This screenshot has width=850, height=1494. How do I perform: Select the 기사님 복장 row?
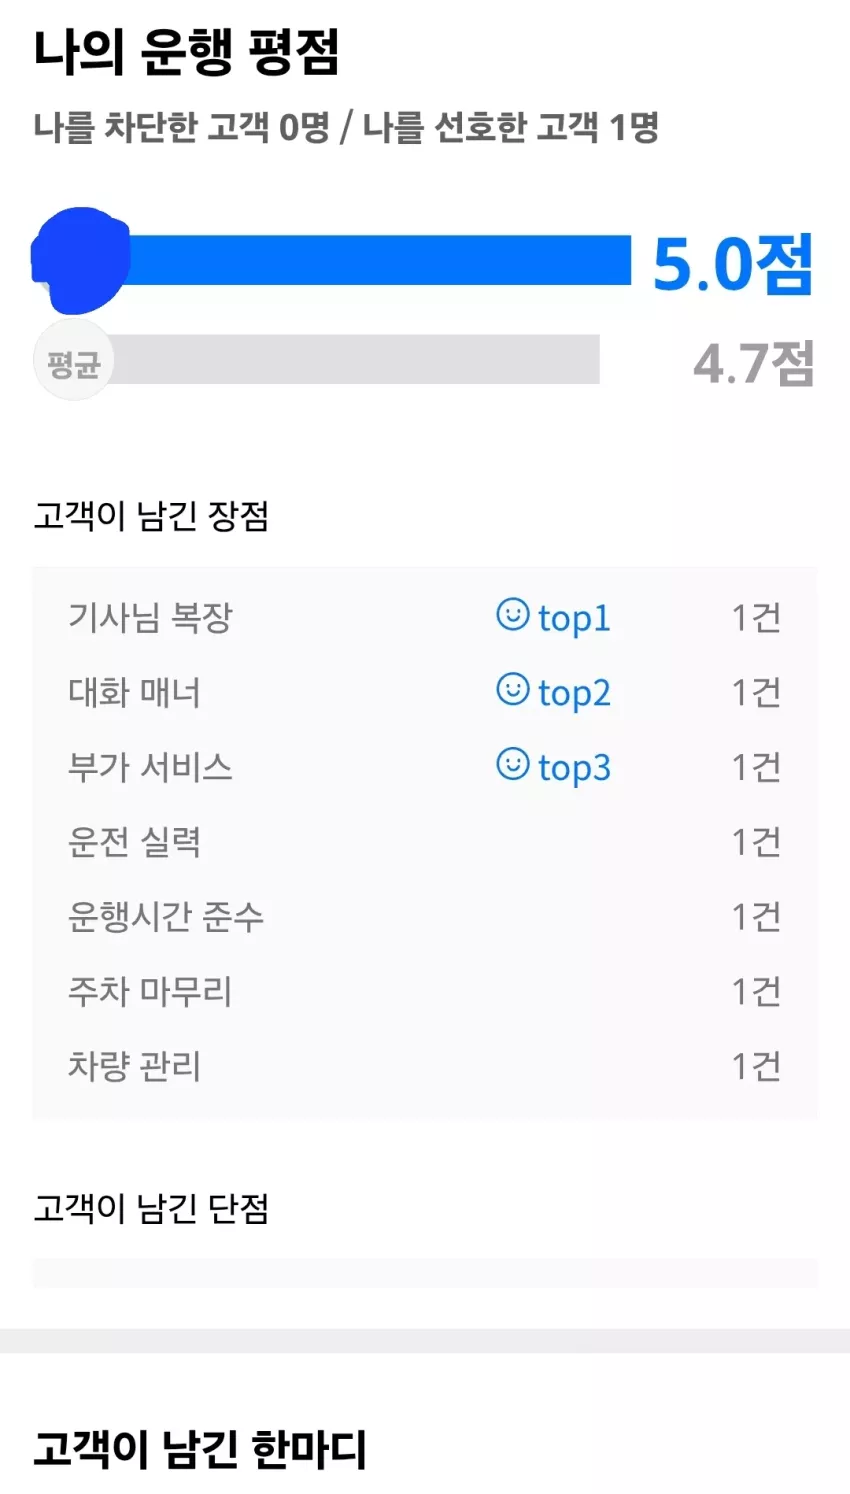425,617
